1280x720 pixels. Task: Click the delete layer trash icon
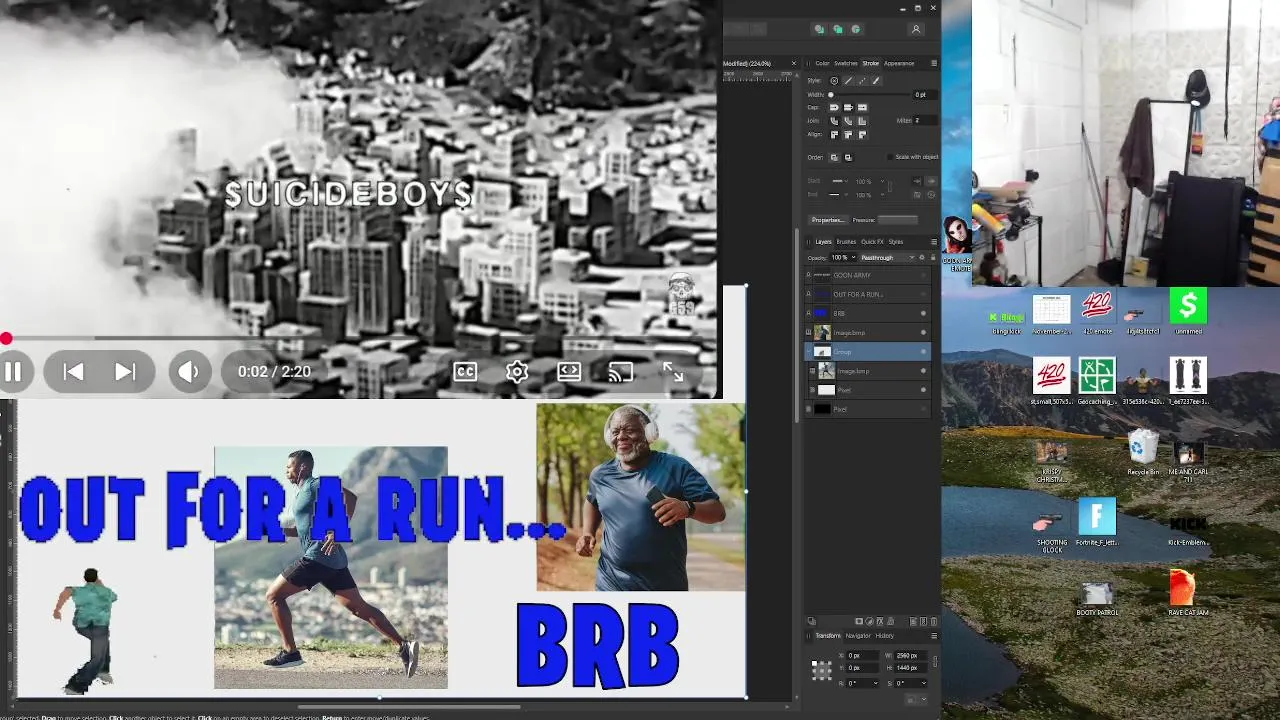point(933,621)
